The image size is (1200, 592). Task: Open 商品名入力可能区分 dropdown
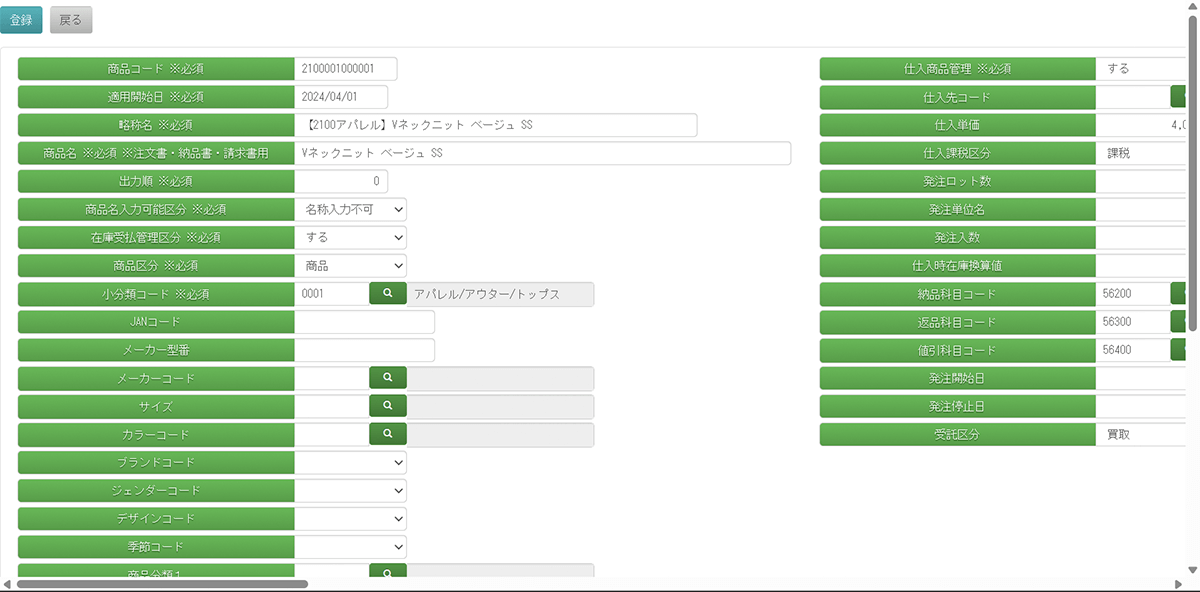(x=351, y=209)
